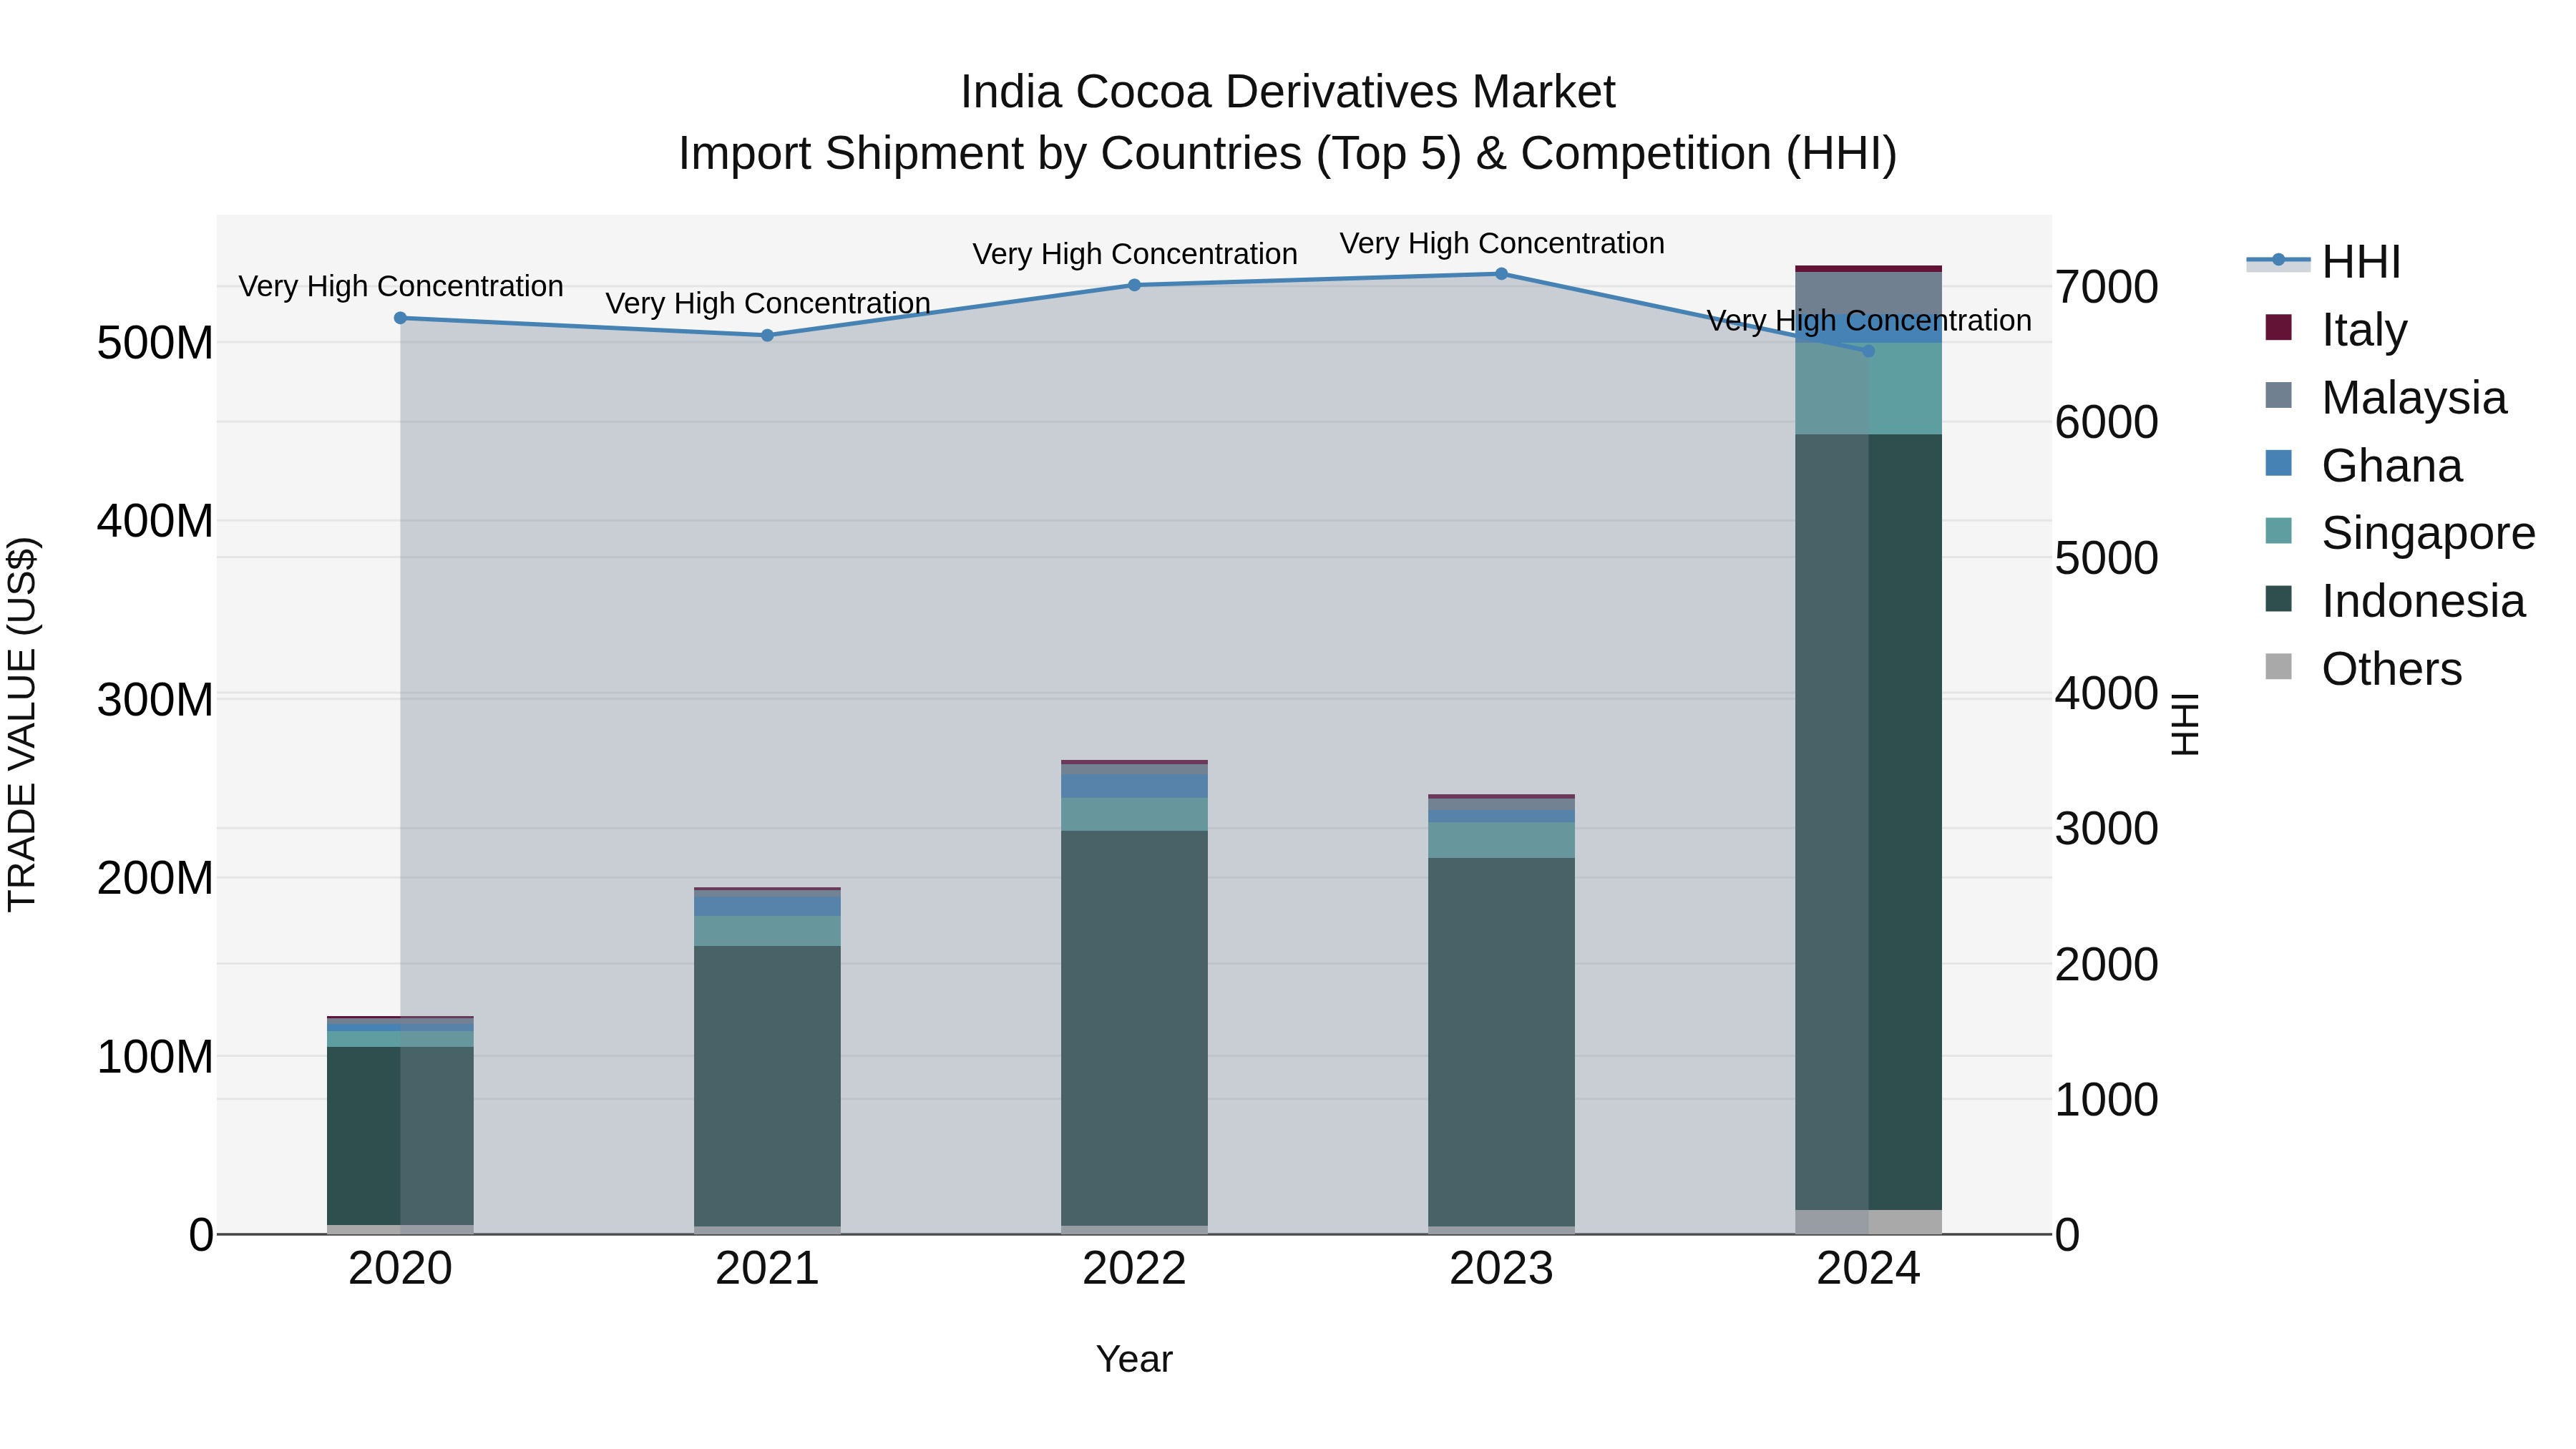Click the 5000 HHI axis tick label

2107,558
